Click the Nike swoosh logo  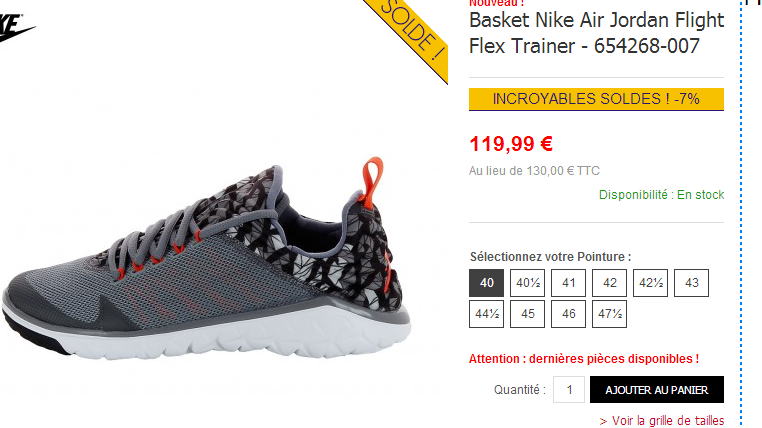[x=16, y=28]
